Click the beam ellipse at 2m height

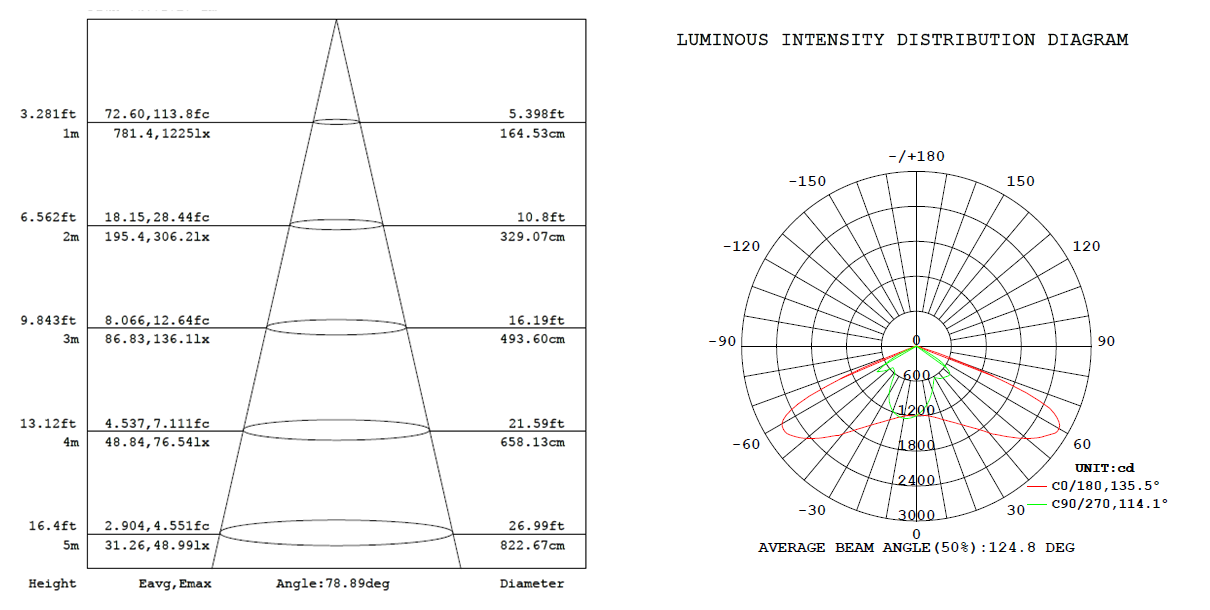pyautogui.click(x=336, y=224)
